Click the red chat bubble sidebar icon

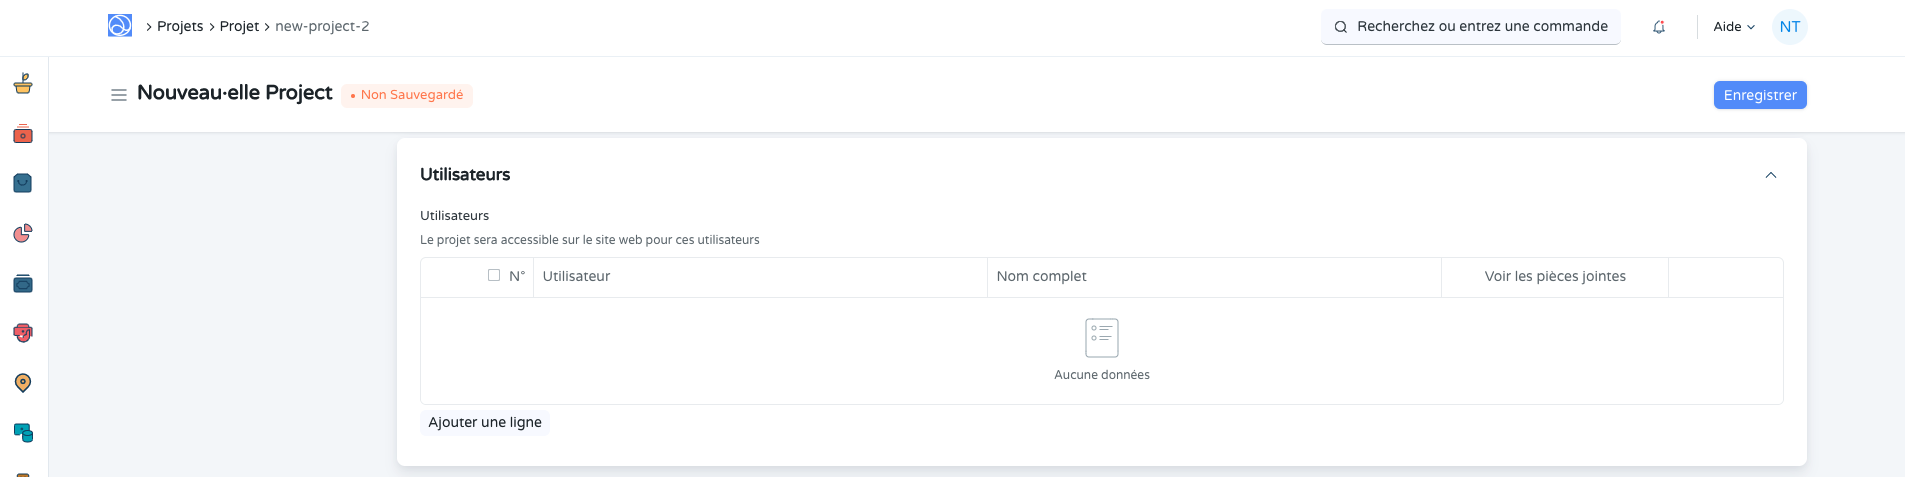[23, 333]
